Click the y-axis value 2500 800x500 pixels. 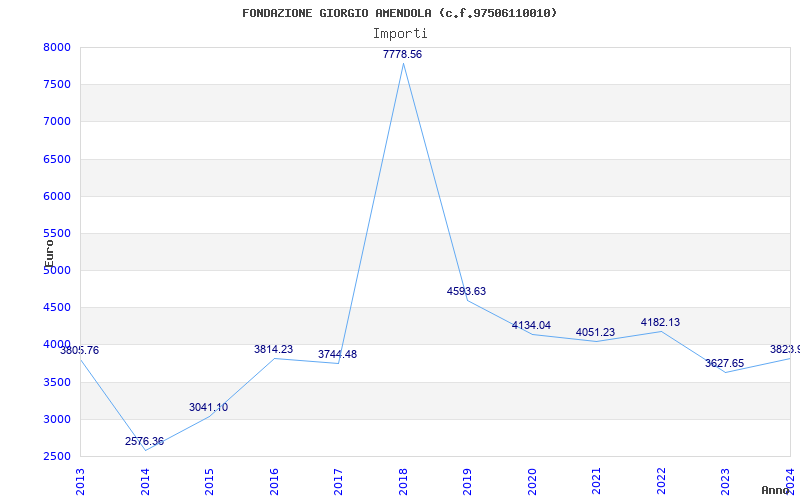point(57,457)
